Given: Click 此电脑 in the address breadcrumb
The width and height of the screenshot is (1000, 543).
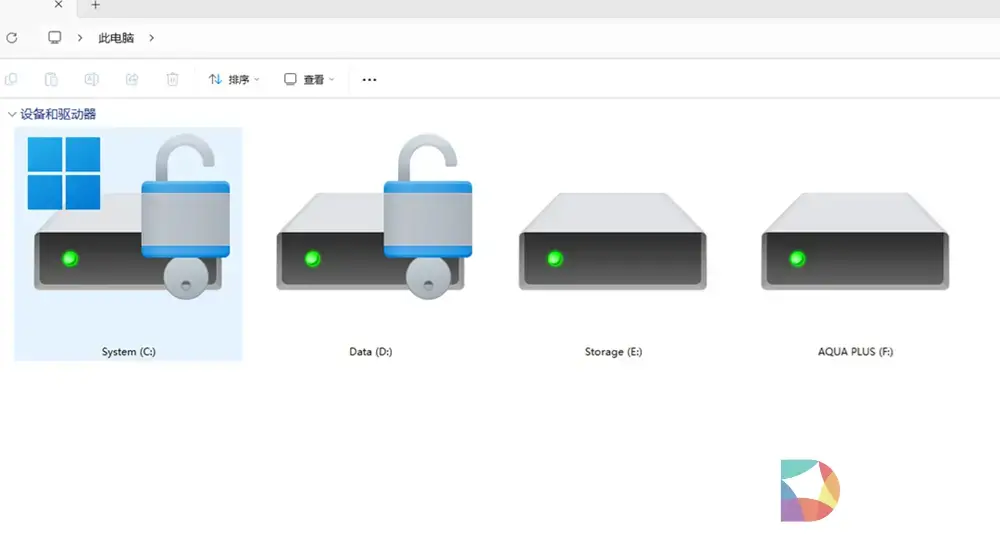Looking at the screenshot, I should (116, 38).
